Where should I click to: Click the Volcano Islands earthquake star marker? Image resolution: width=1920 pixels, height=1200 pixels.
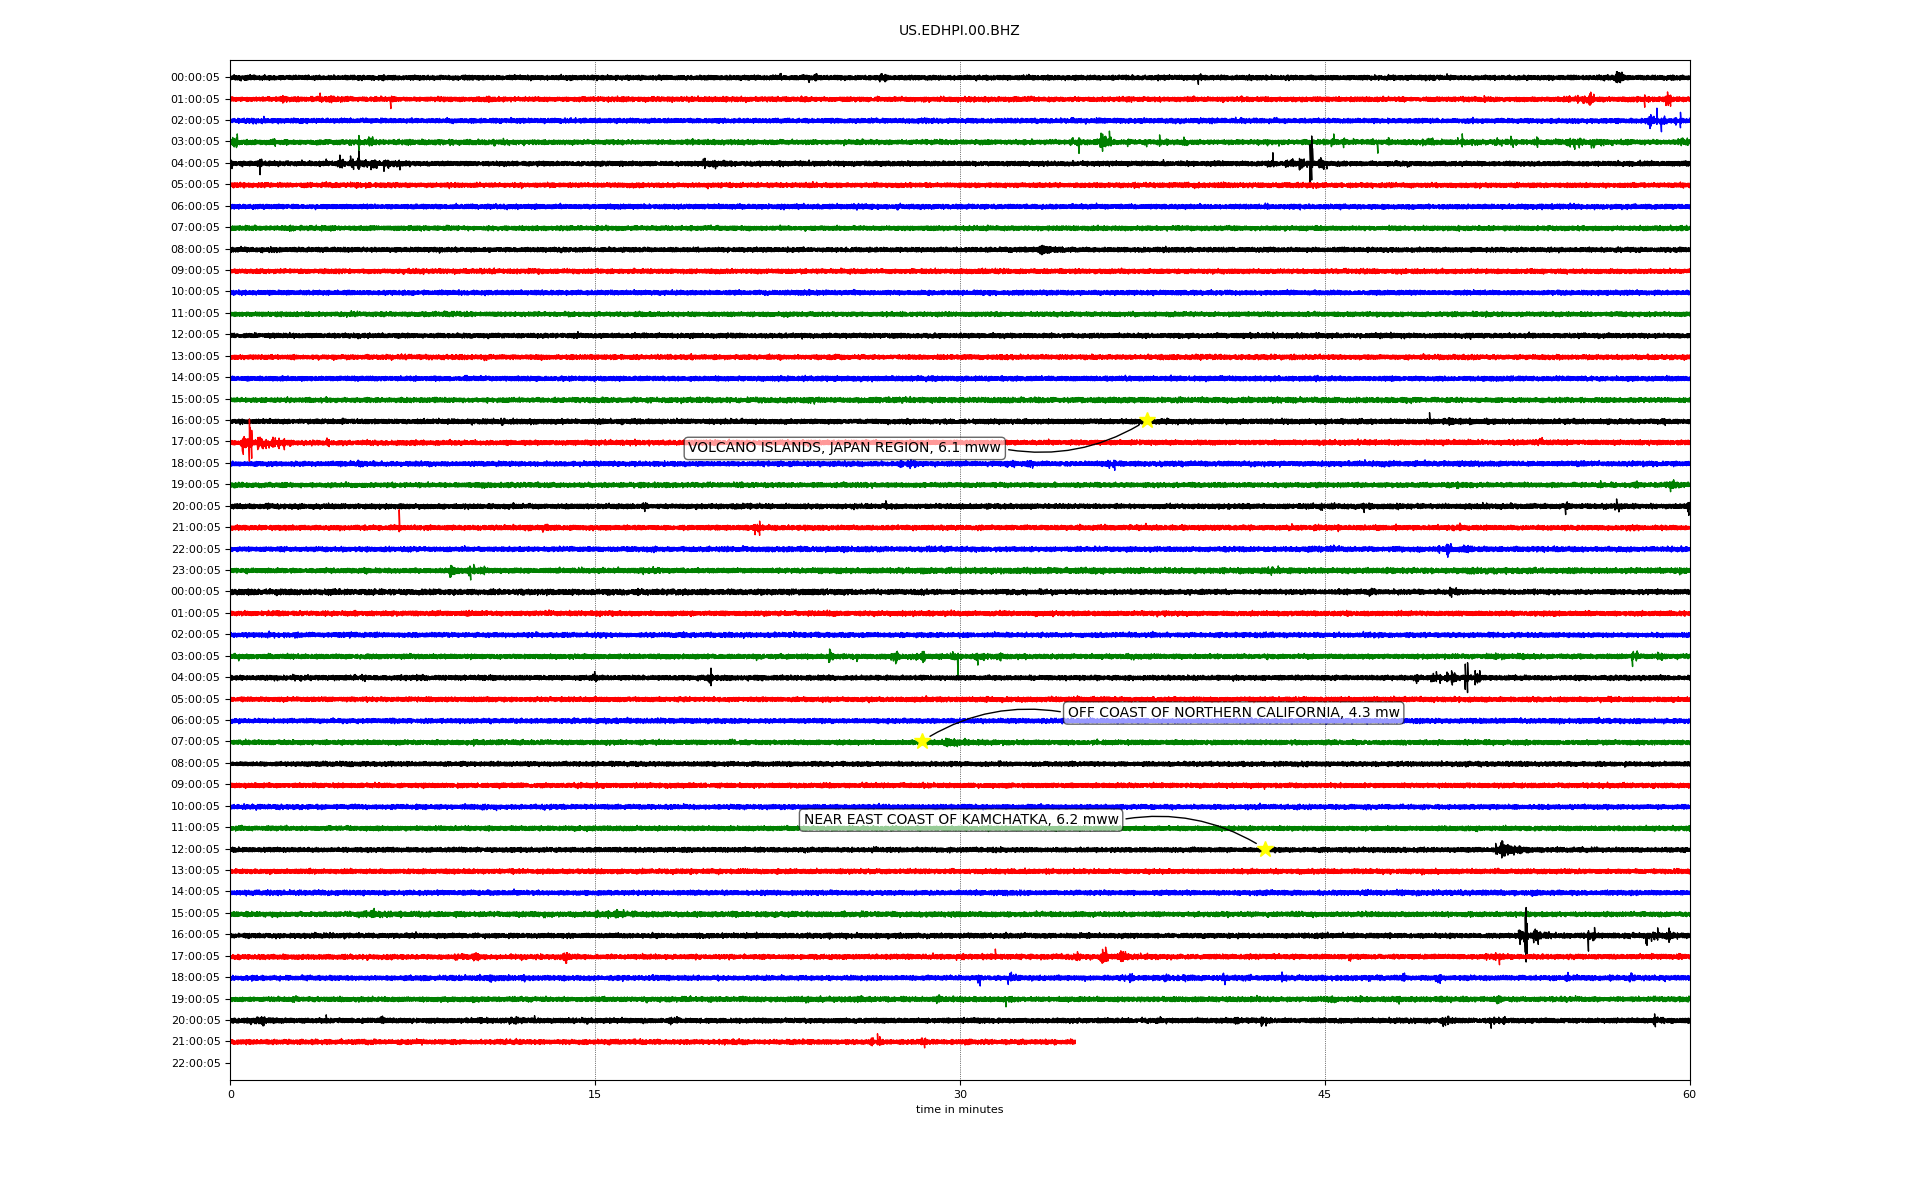click(1147, 420)
